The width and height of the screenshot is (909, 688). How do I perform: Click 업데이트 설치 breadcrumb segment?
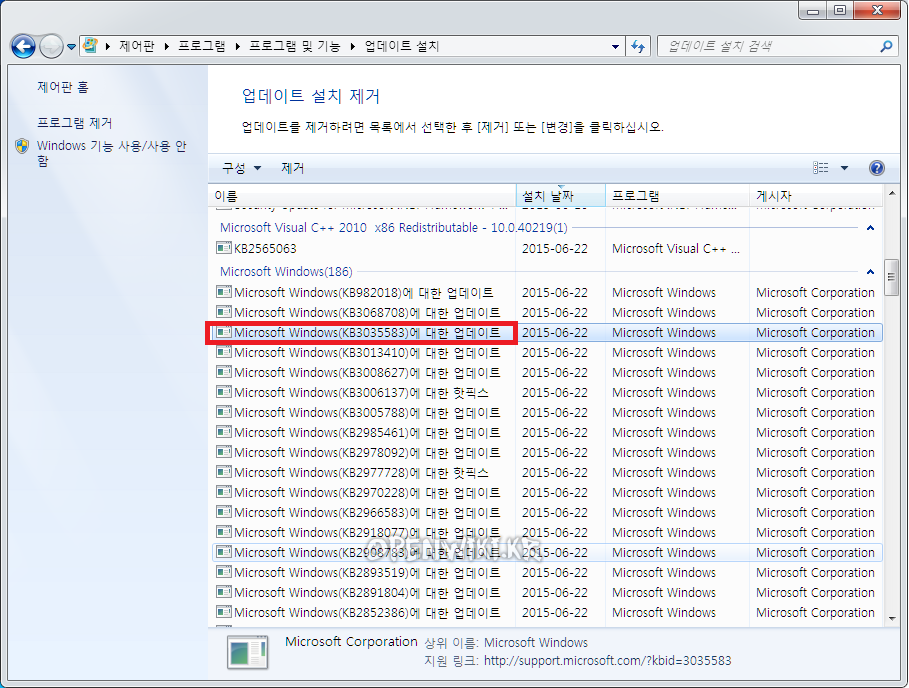402,46
